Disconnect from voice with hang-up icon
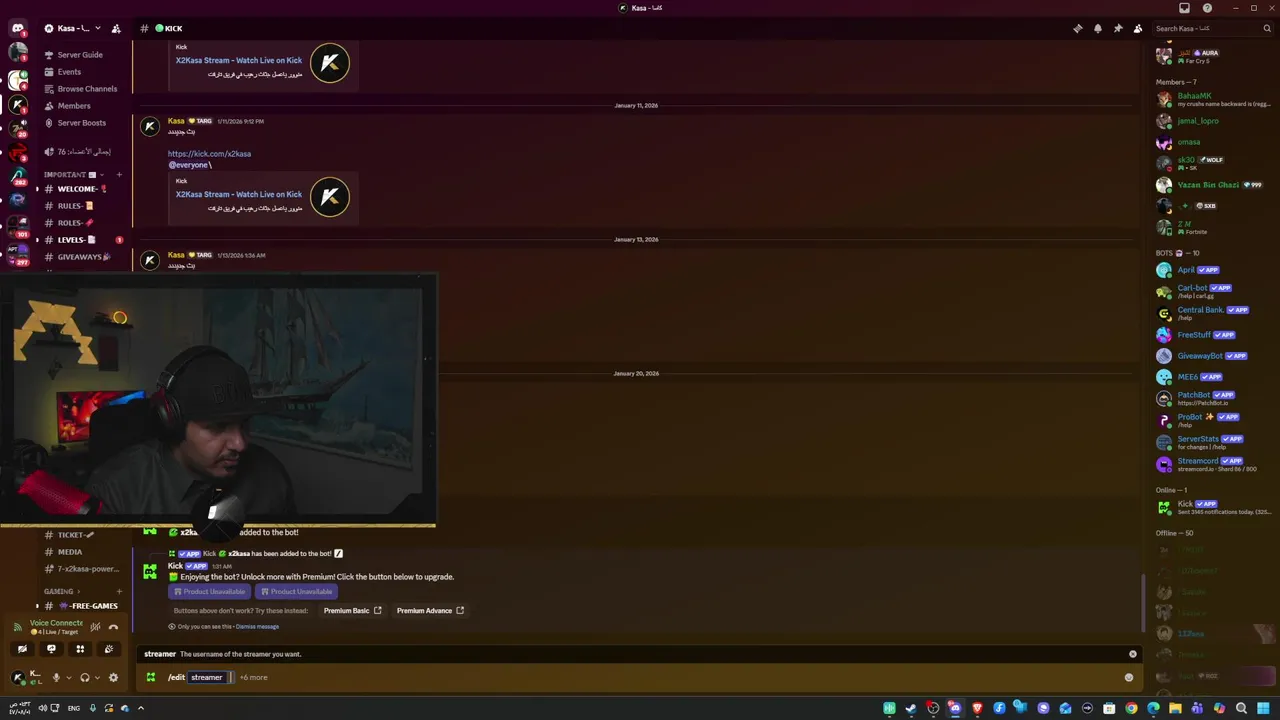 [x=113, y=627]
